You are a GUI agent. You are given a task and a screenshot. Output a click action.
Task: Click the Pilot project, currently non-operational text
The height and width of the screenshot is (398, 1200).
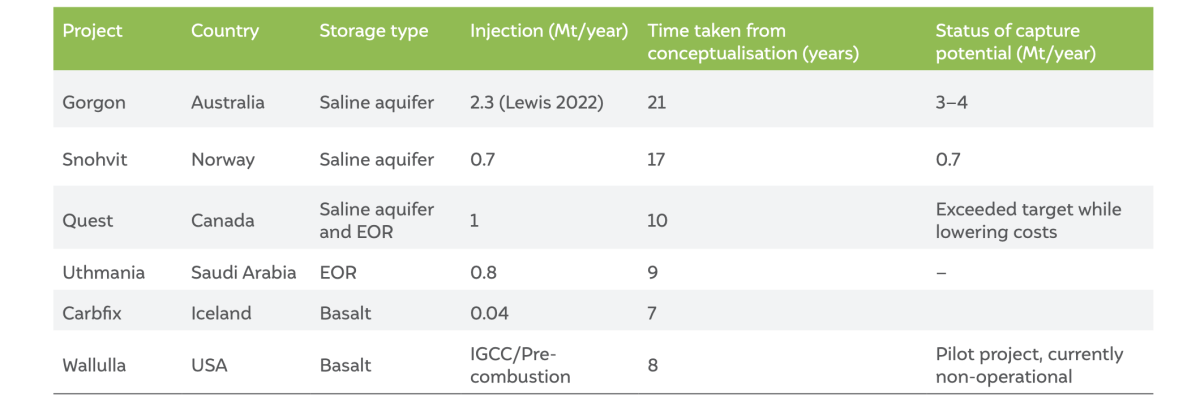tap(1030, 365)
